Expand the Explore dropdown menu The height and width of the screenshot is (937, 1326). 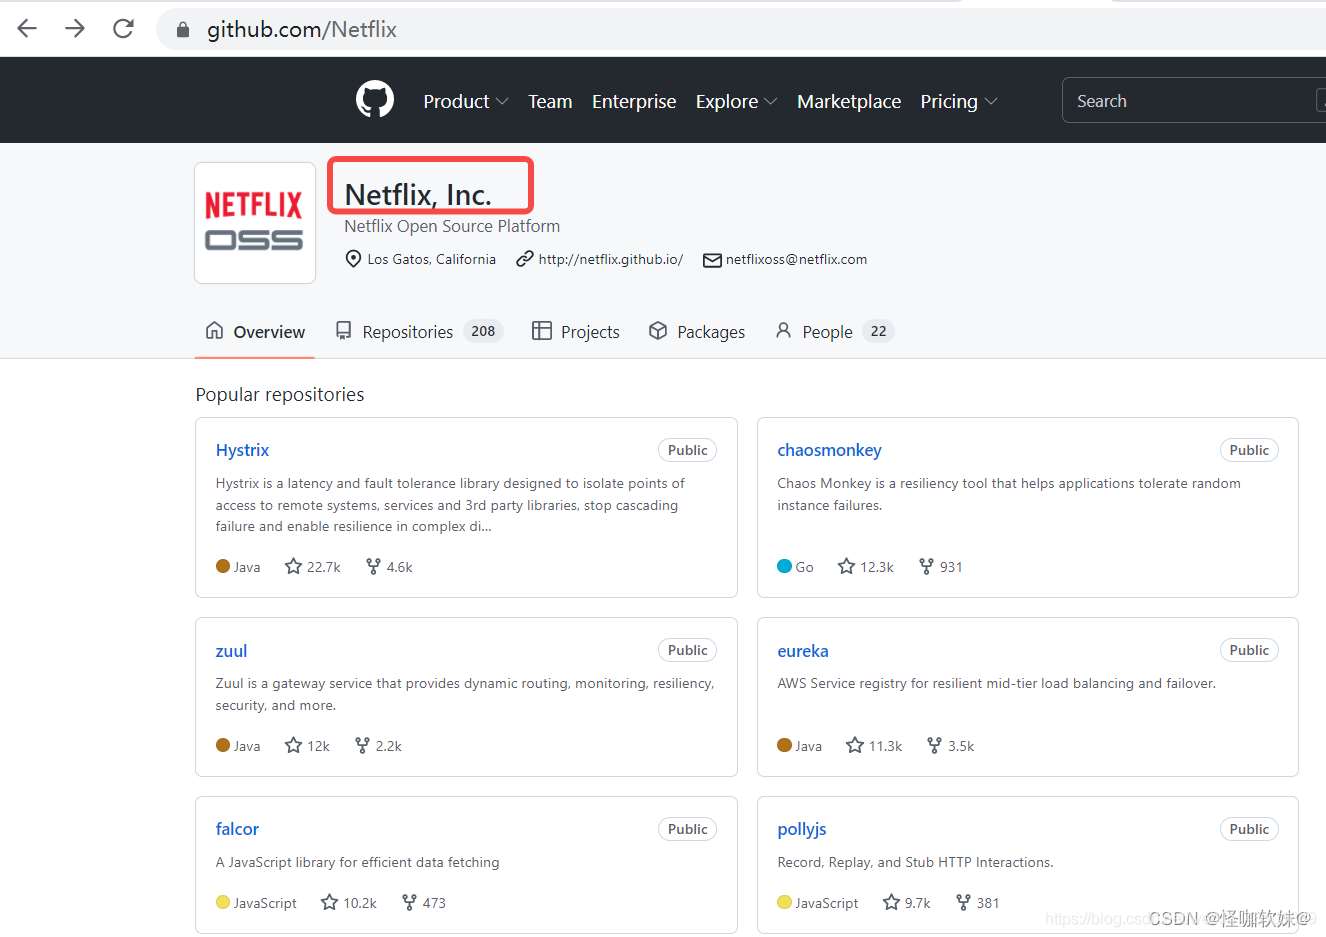coord(736,101)
